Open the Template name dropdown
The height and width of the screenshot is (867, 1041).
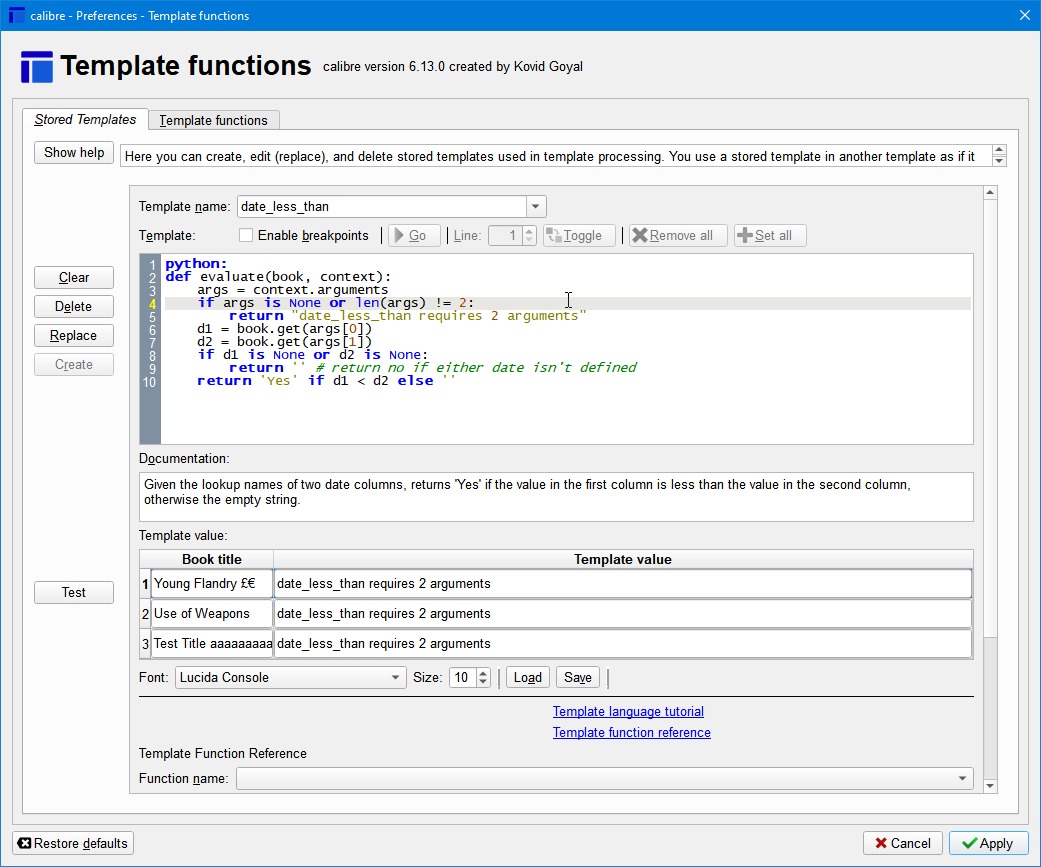coord(536,207)
